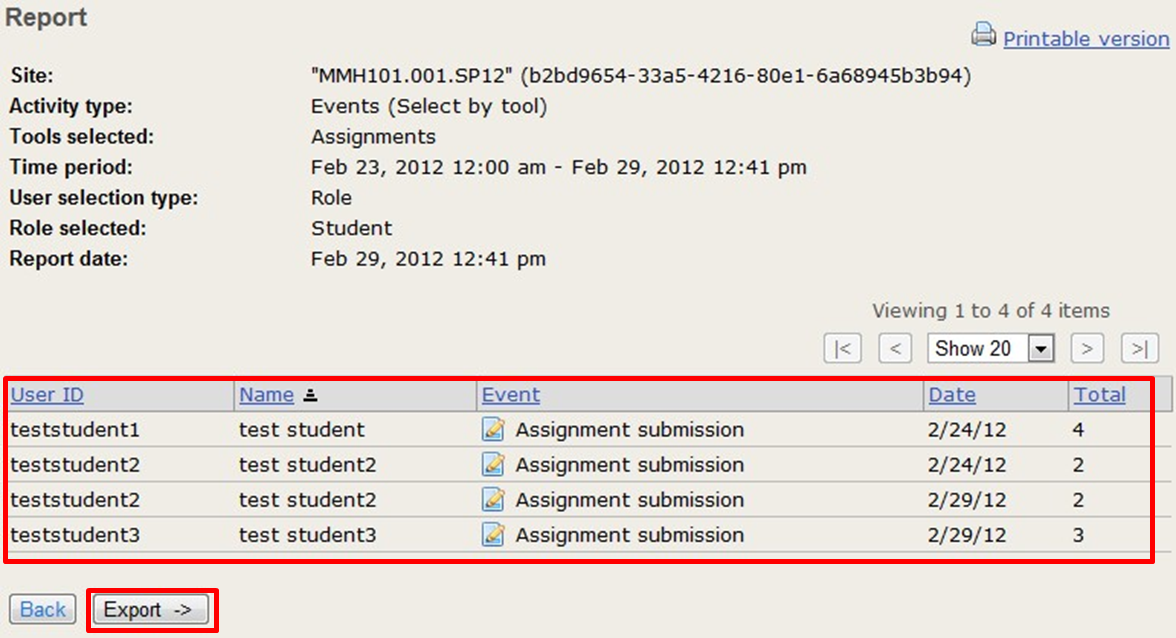
Task: Sort the table by Total column
Action: coord(1100,395)
